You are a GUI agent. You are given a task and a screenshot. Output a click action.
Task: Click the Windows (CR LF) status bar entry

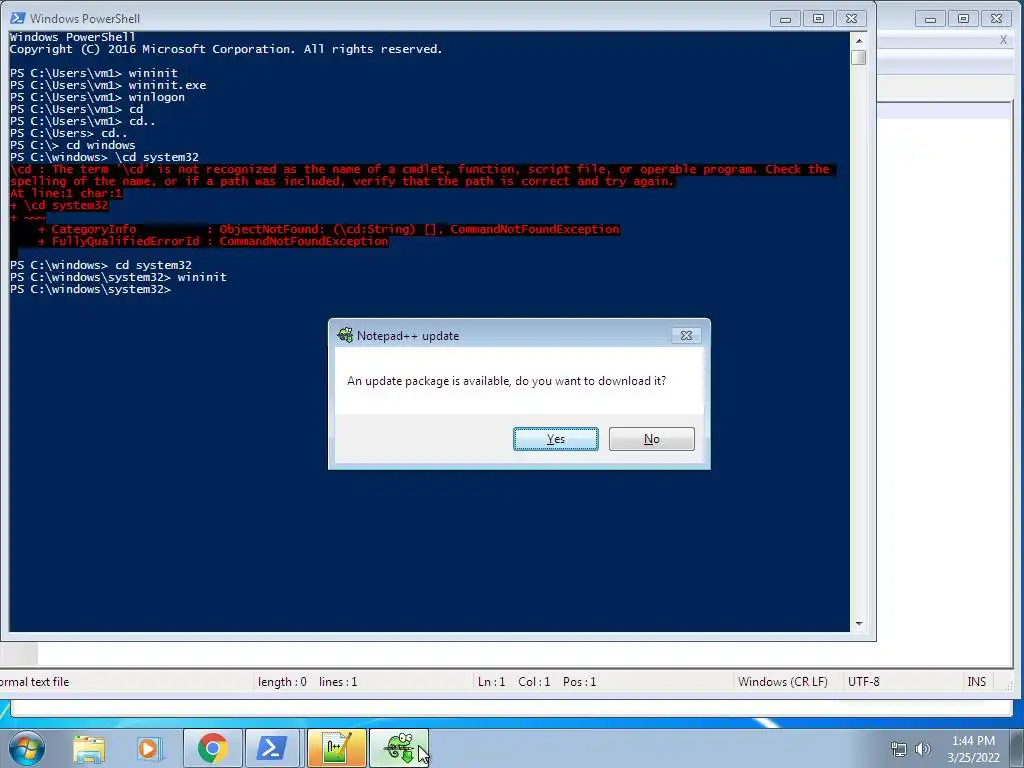click(782, 682)
